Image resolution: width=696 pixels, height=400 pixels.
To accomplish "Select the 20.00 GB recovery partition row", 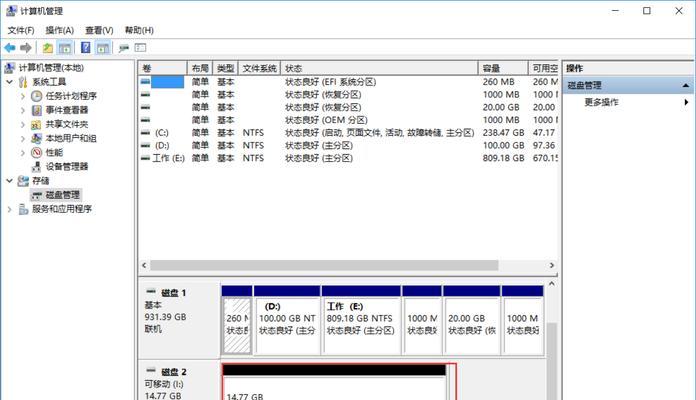I will 348,107.
